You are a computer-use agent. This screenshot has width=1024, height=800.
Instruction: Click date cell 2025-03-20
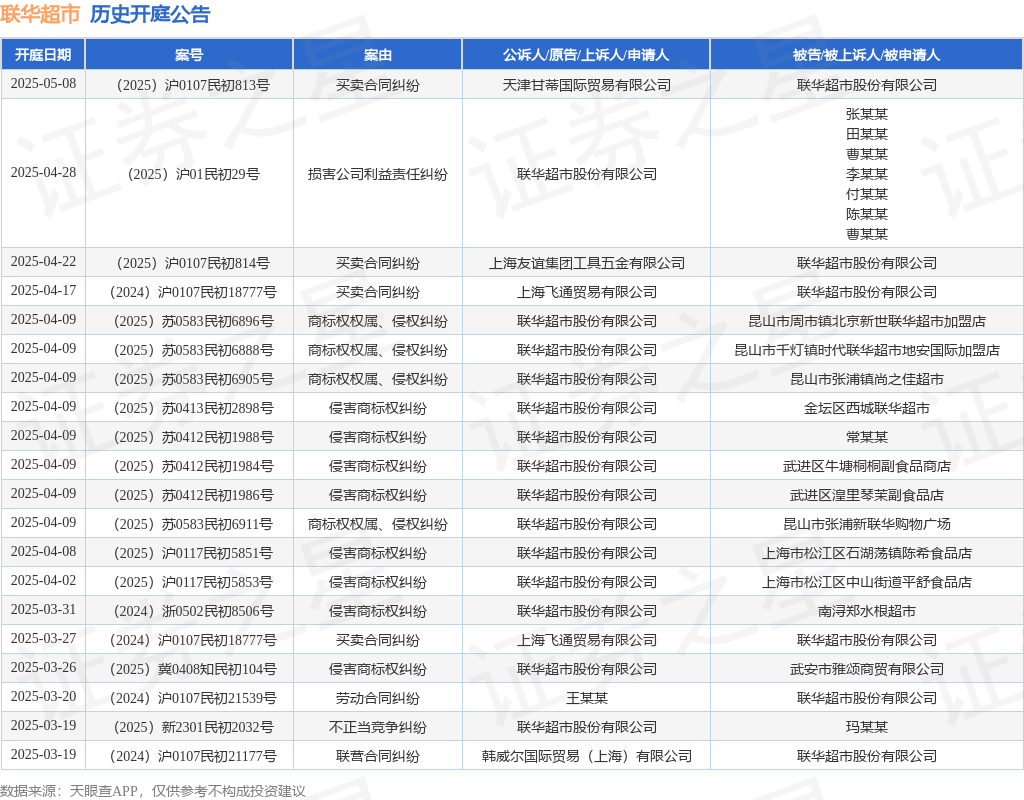43,697
